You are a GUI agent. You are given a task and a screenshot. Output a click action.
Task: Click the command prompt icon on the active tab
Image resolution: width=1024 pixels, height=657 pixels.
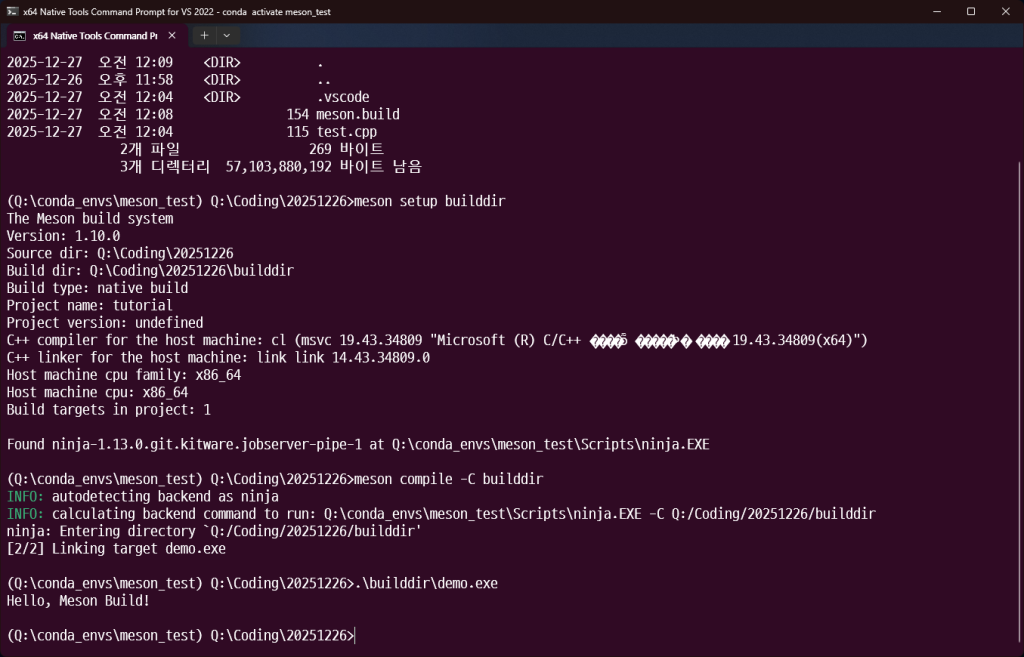pos(19,35)
